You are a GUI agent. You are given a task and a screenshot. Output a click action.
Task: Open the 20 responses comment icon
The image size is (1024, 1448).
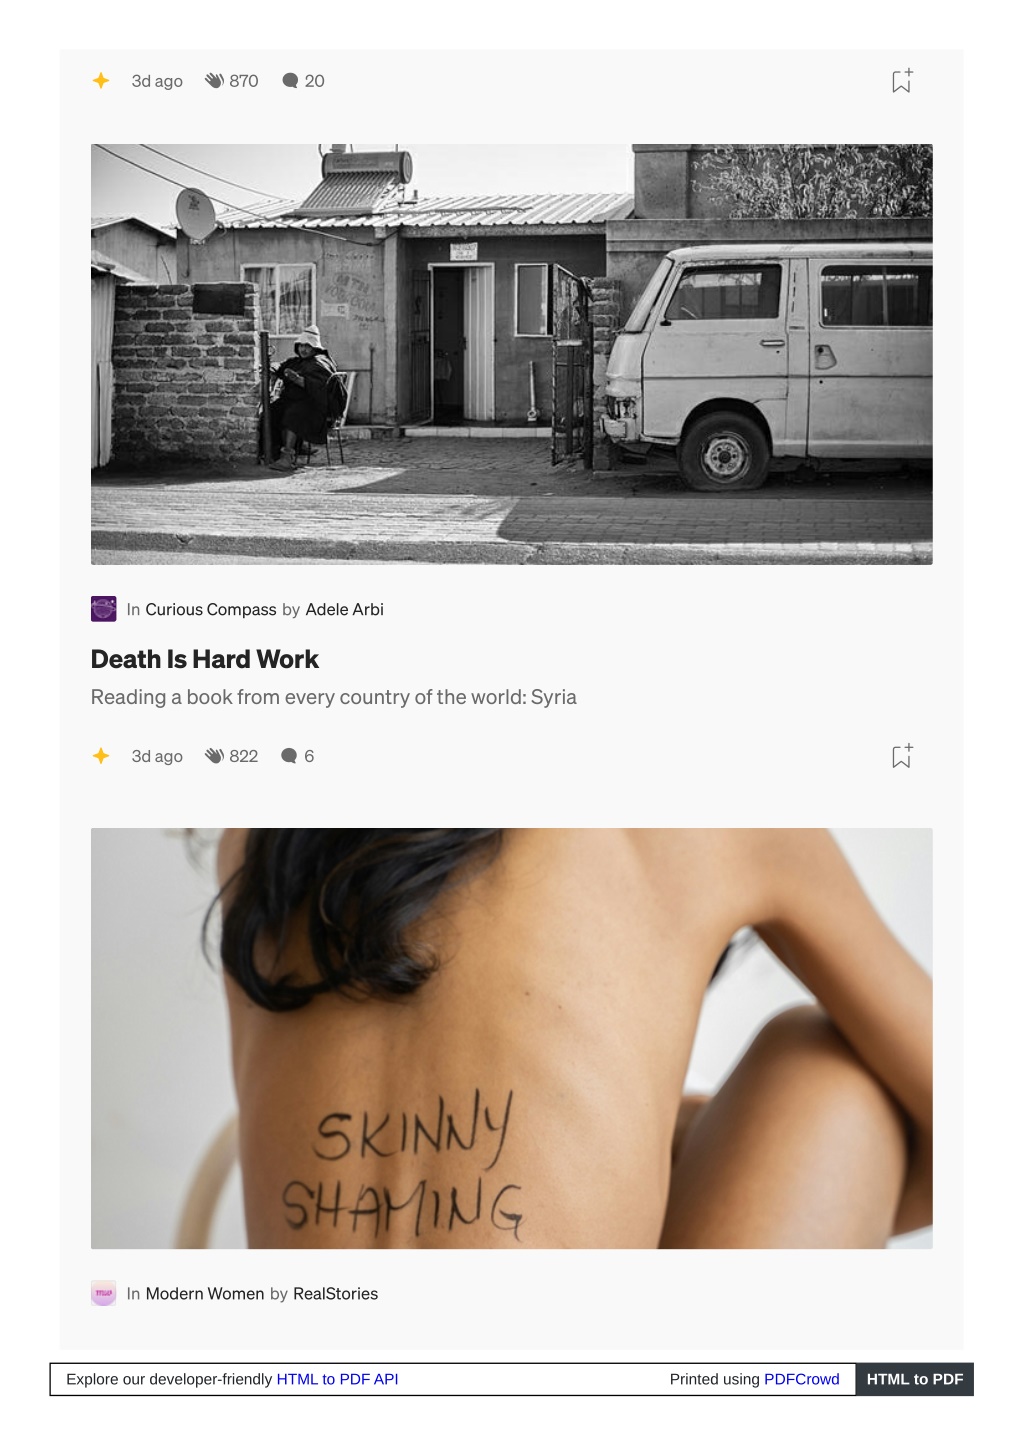(x=290, y=81)
